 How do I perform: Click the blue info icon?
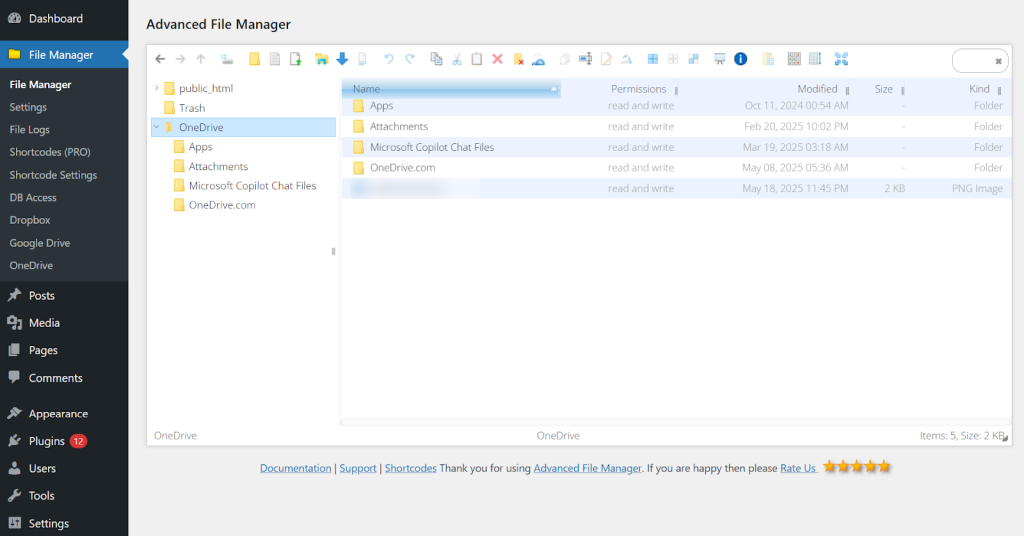[741, 59]
